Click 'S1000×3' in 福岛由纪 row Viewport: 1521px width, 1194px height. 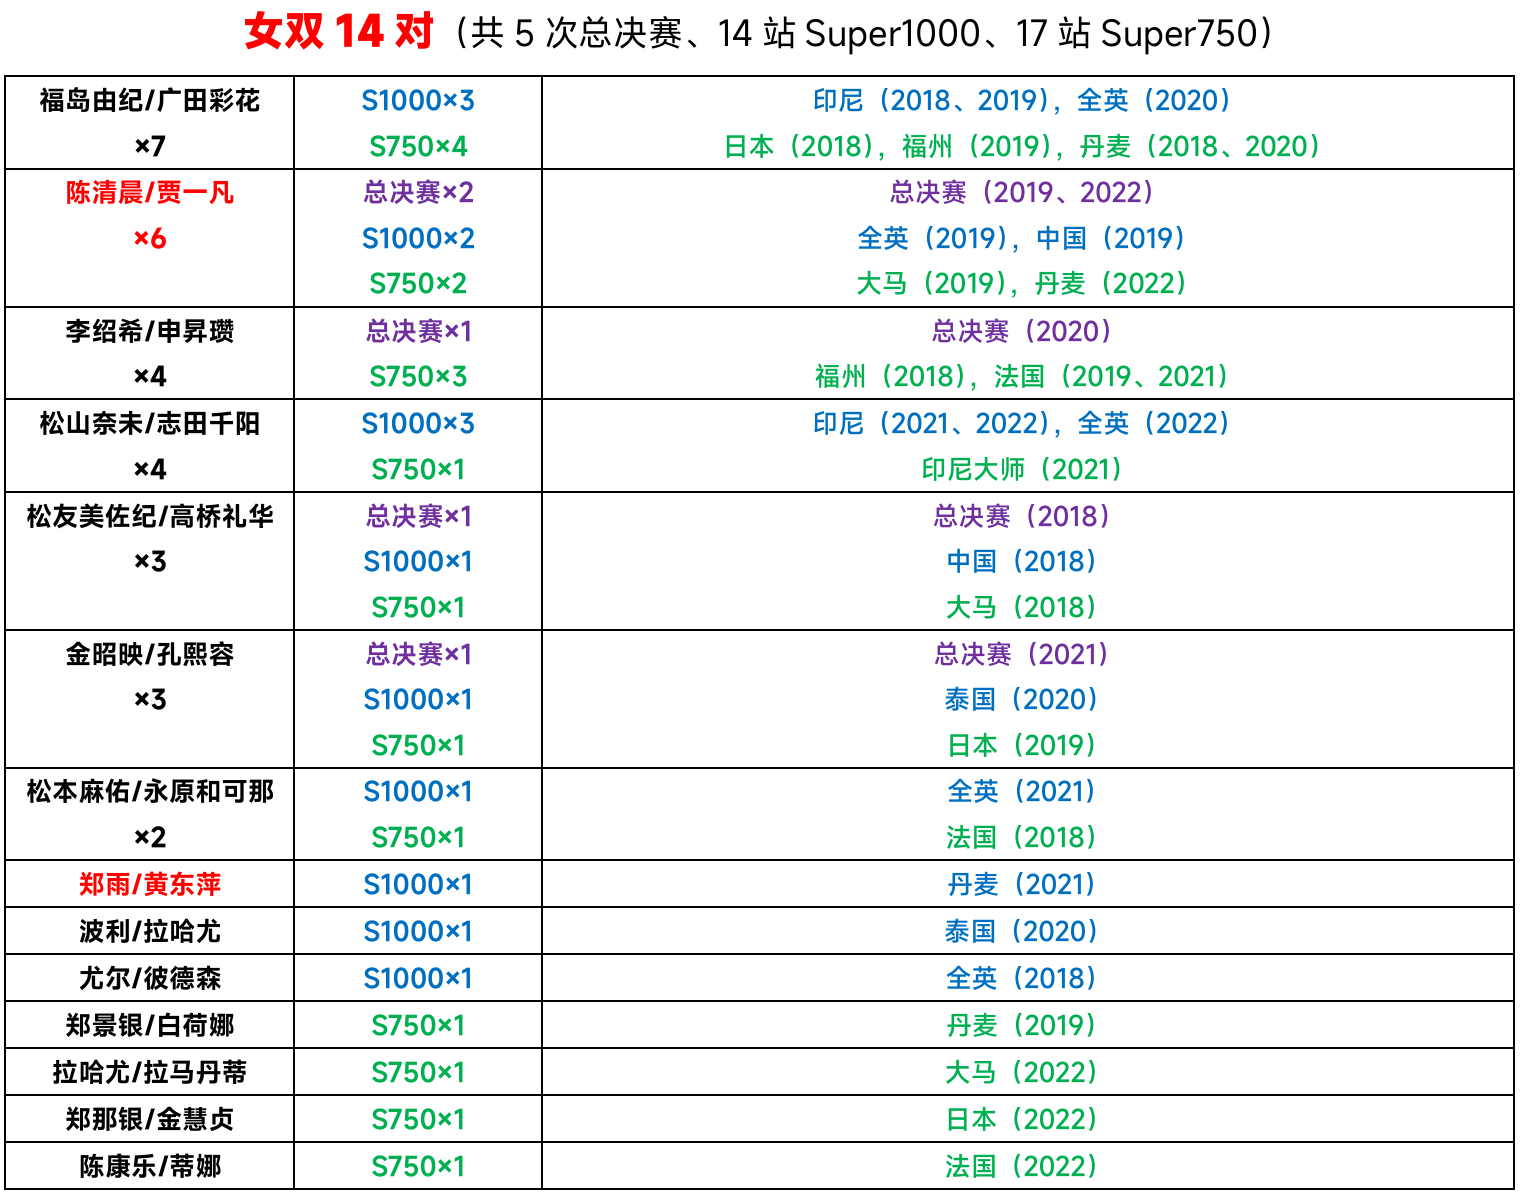(x=418, y=100)
